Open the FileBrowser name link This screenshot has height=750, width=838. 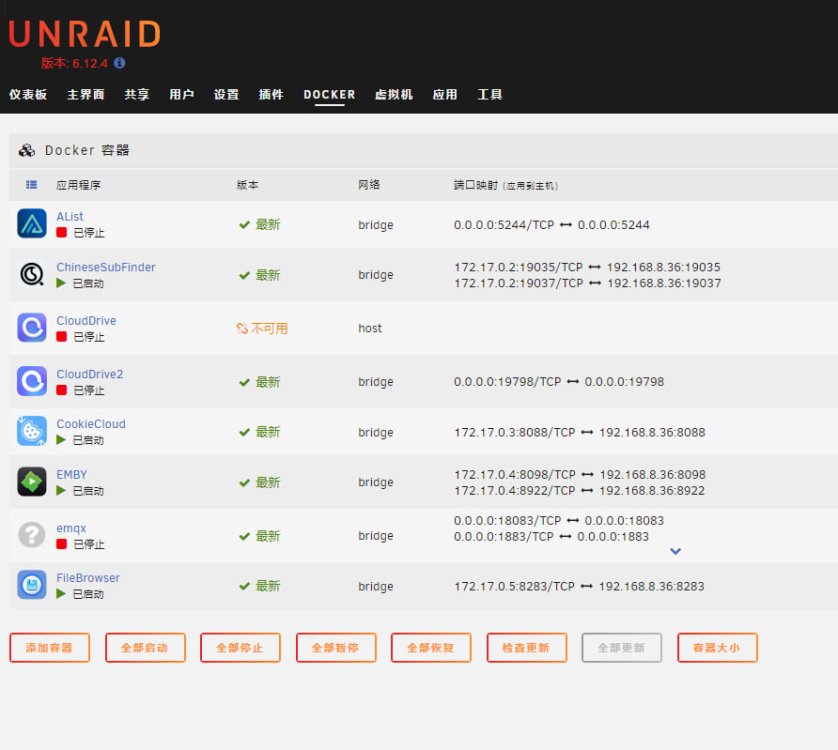[88, 578]
